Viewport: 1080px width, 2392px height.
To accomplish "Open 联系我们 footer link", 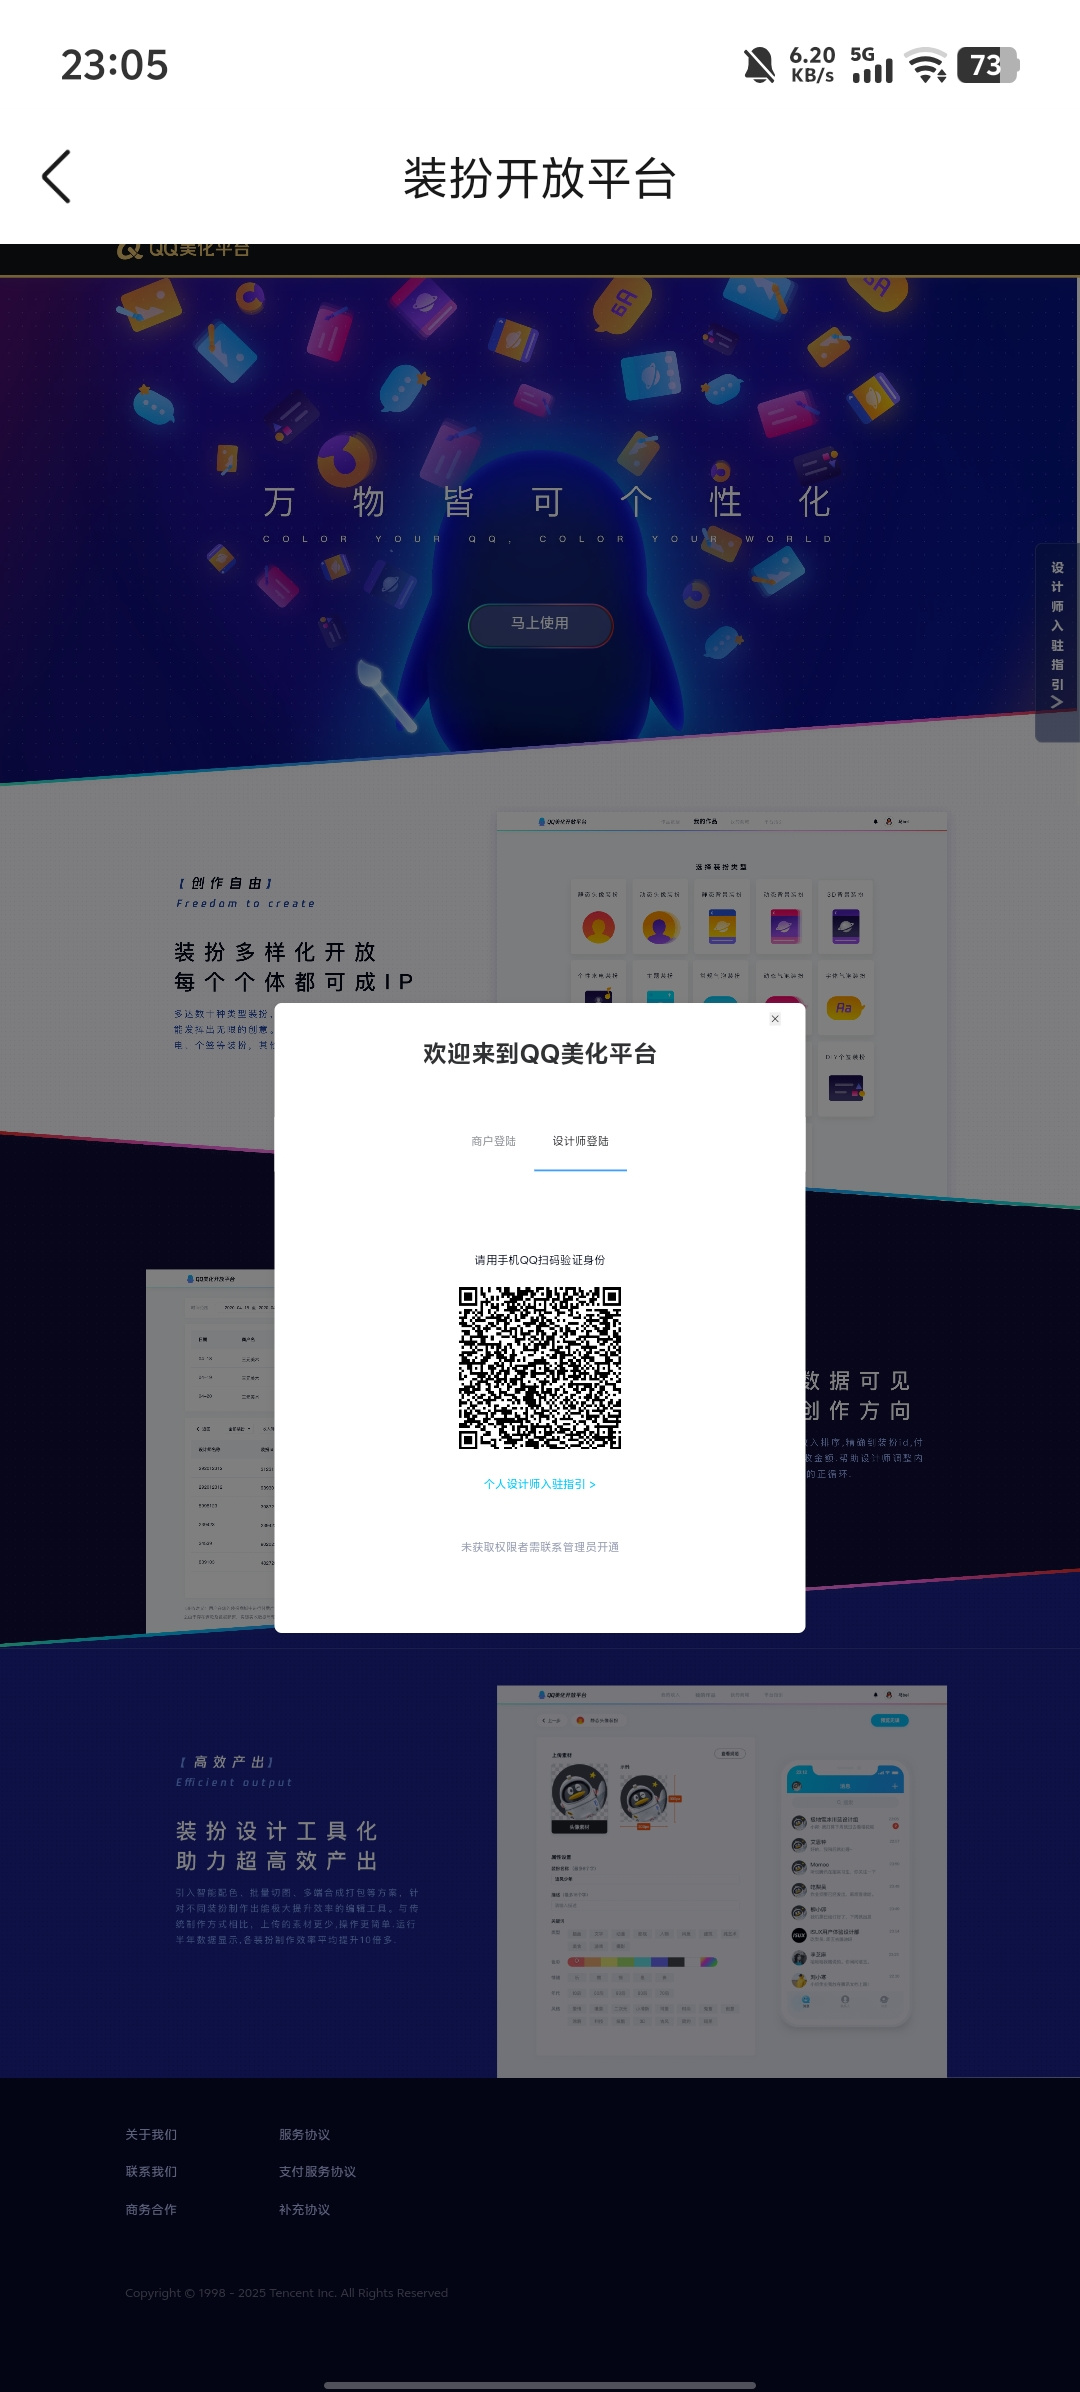I will [x=151, y=2172].
